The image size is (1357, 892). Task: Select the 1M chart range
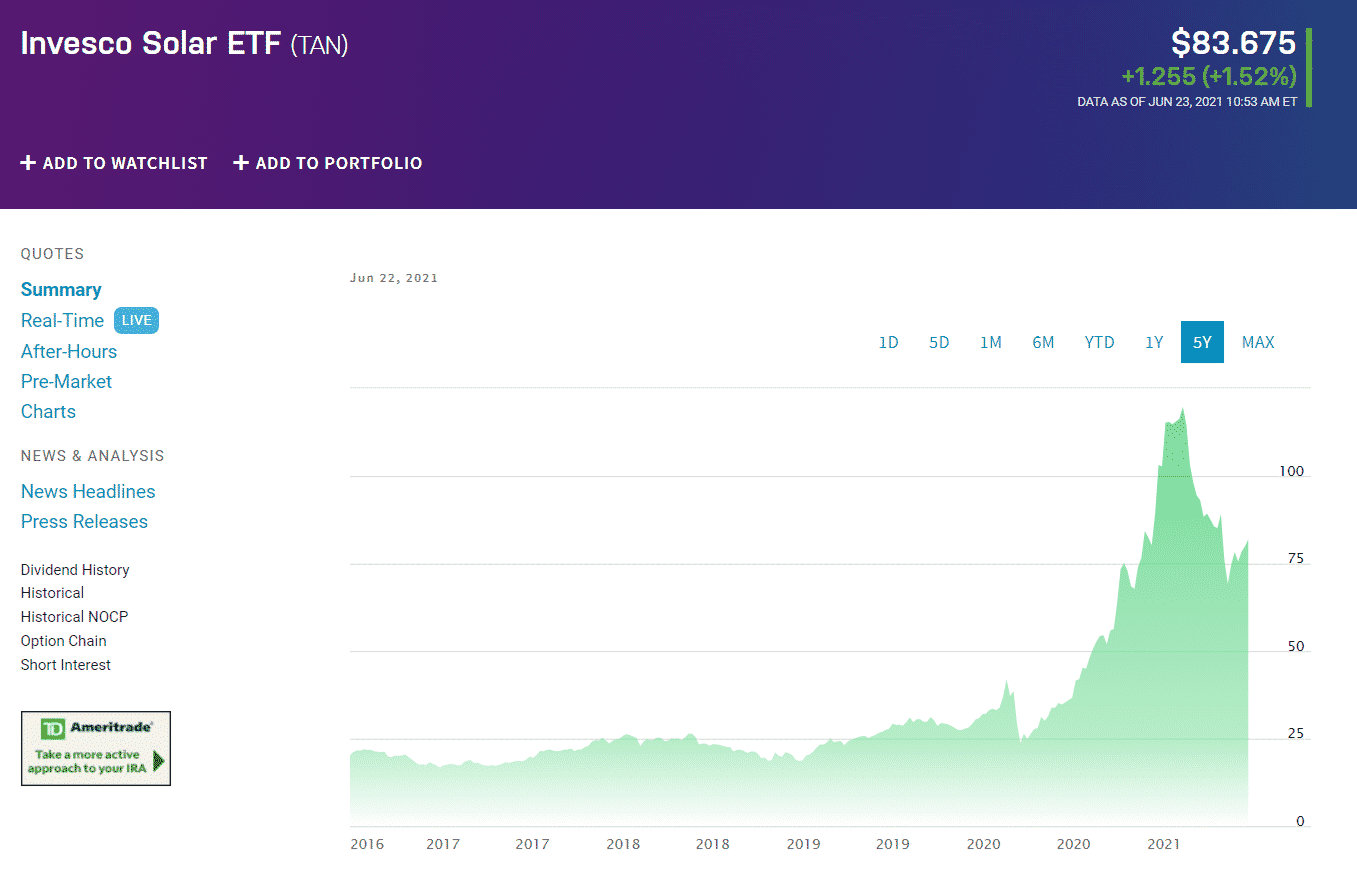990,342
